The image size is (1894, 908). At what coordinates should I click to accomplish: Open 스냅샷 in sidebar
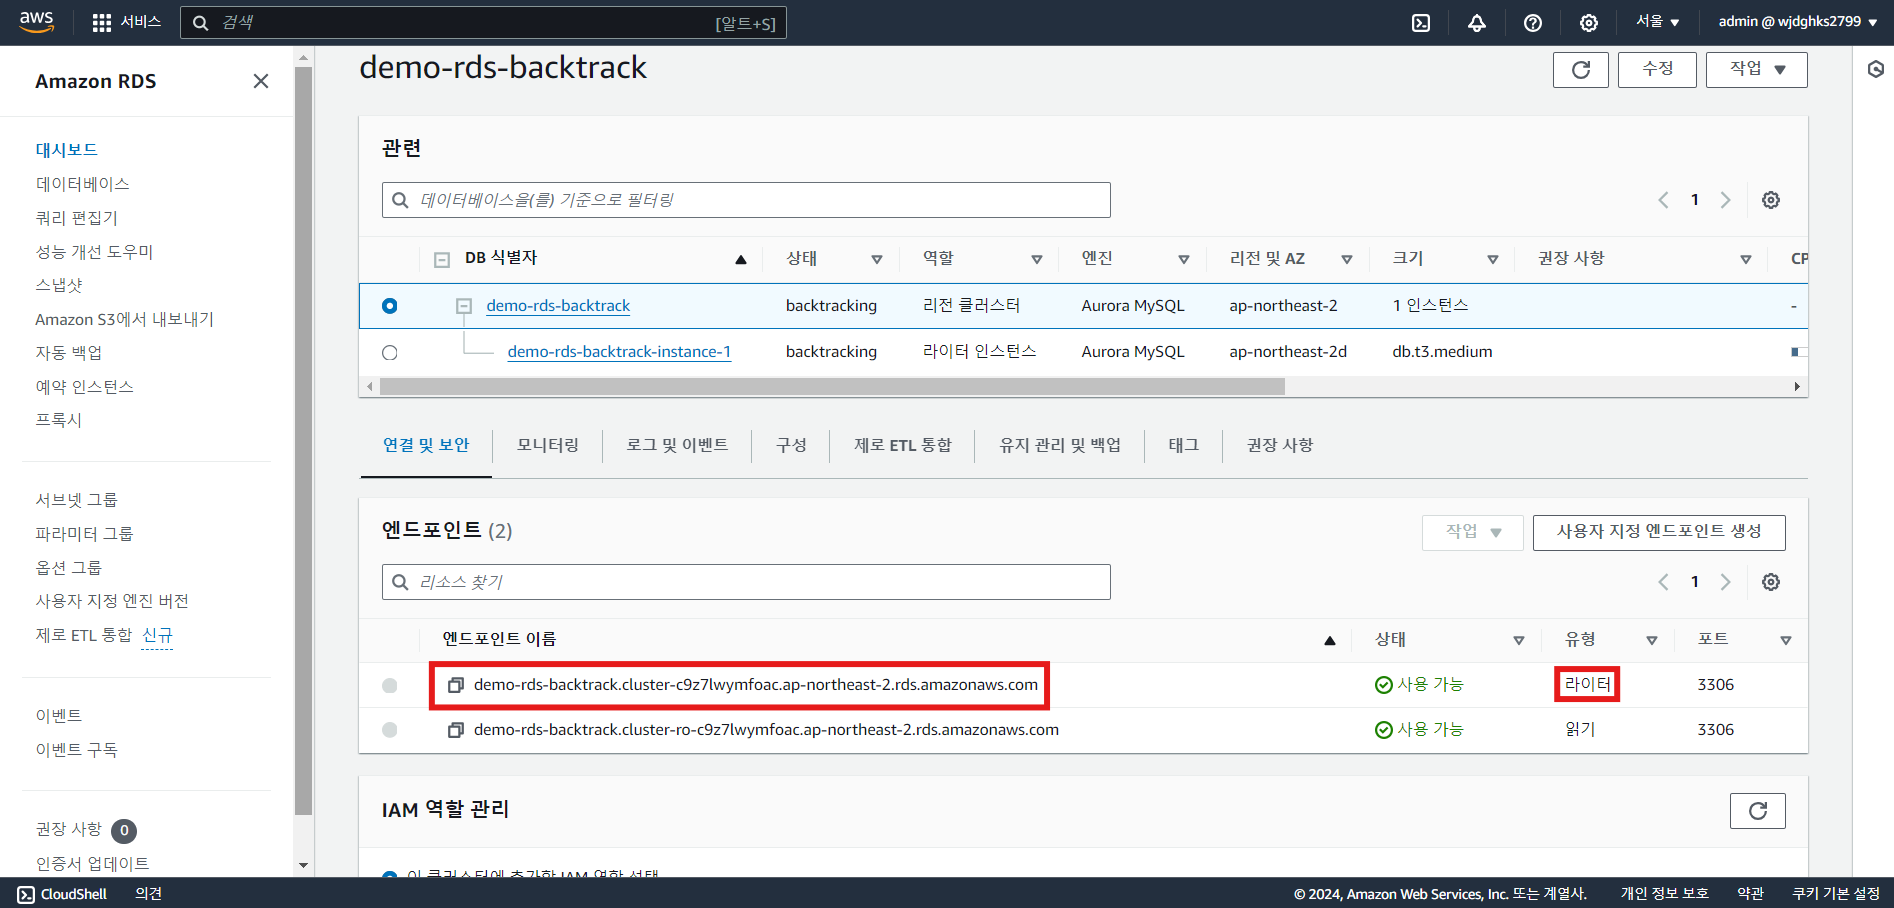click(x=59, y=285)
